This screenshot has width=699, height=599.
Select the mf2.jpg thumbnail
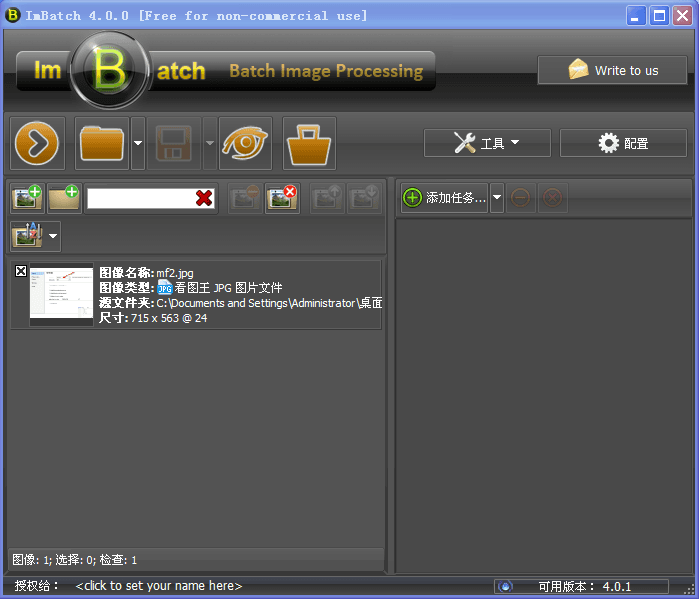pos(61,294)
